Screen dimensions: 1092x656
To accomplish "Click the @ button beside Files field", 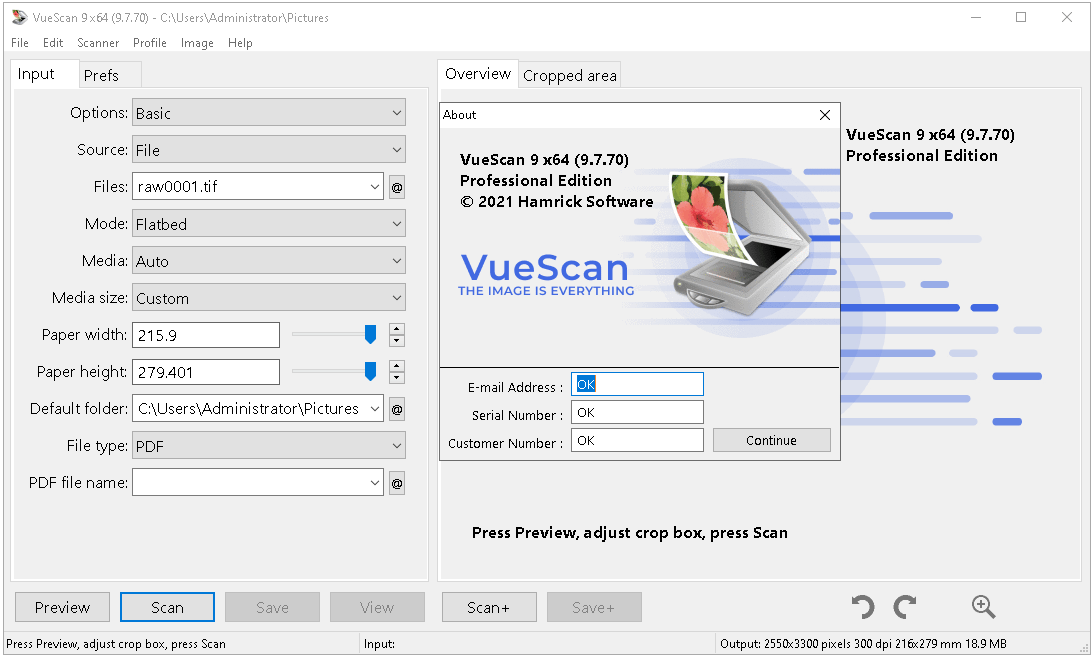I will (397, 187).
